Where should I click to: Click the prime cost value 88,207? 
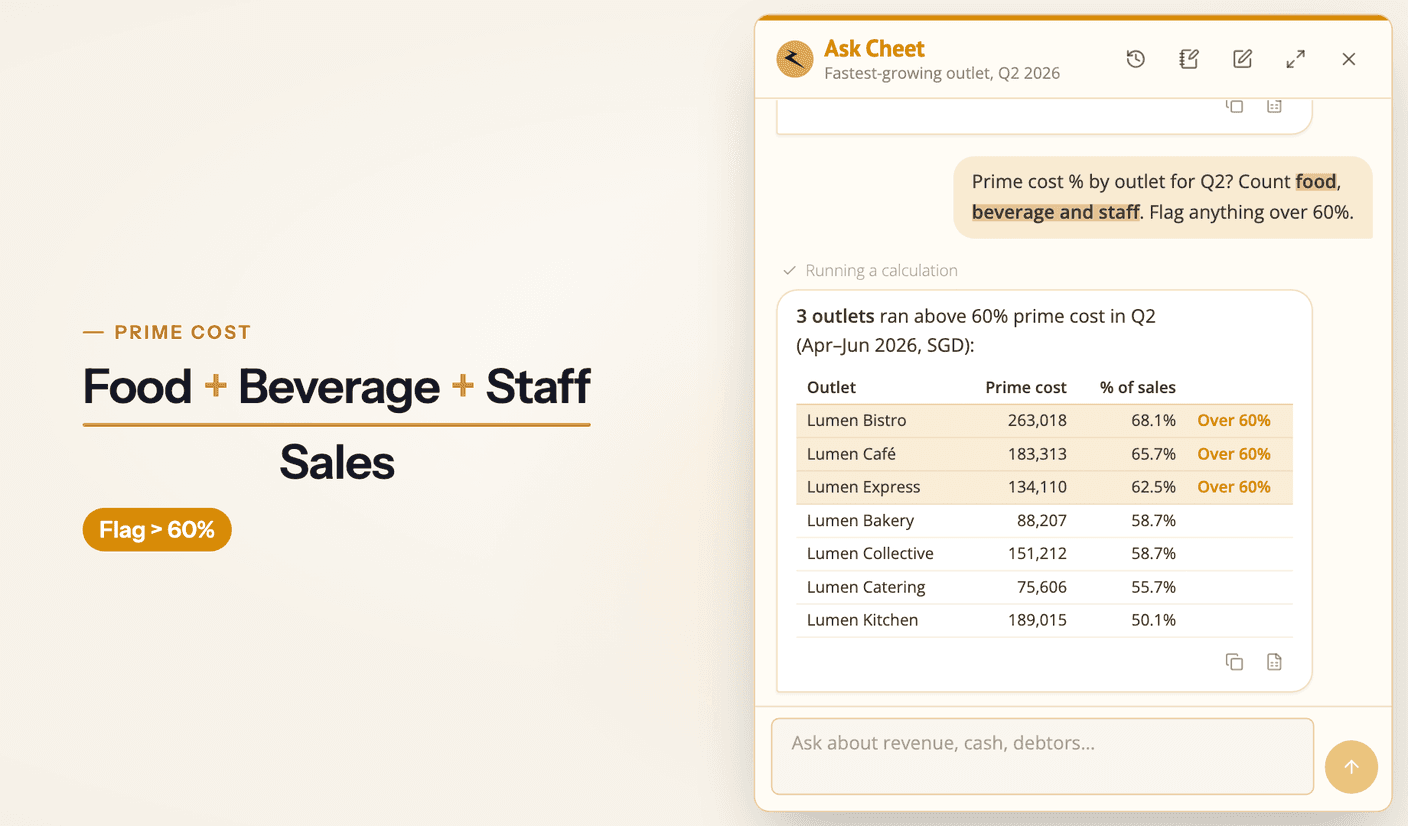(x=1042, y=520)
